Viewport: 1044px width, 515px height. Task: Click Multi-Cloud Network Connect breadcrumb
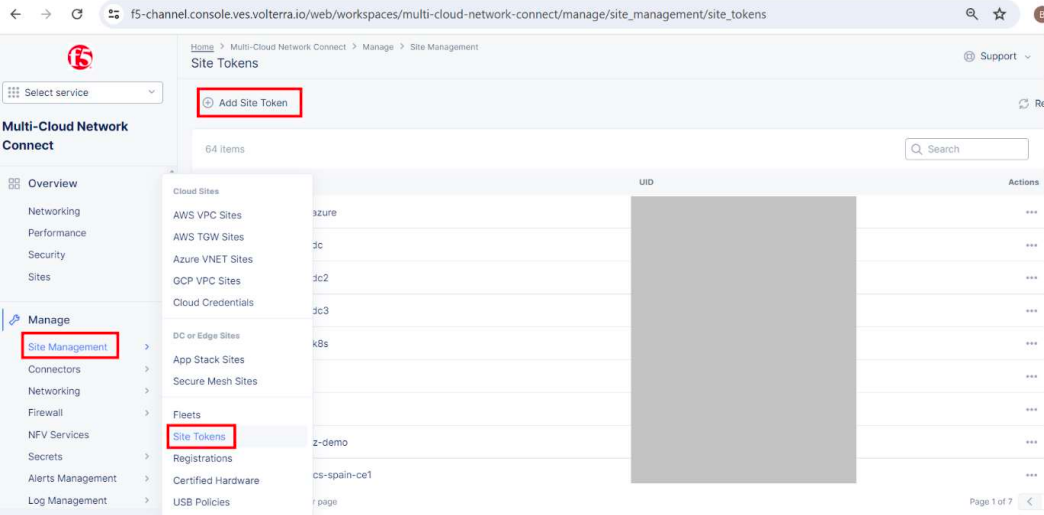tap(288, 47)
